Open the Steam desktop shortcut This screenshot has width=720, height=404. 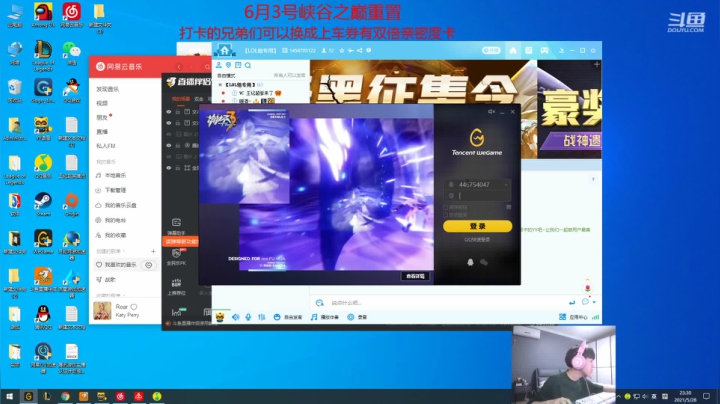(x=43, y=204)
